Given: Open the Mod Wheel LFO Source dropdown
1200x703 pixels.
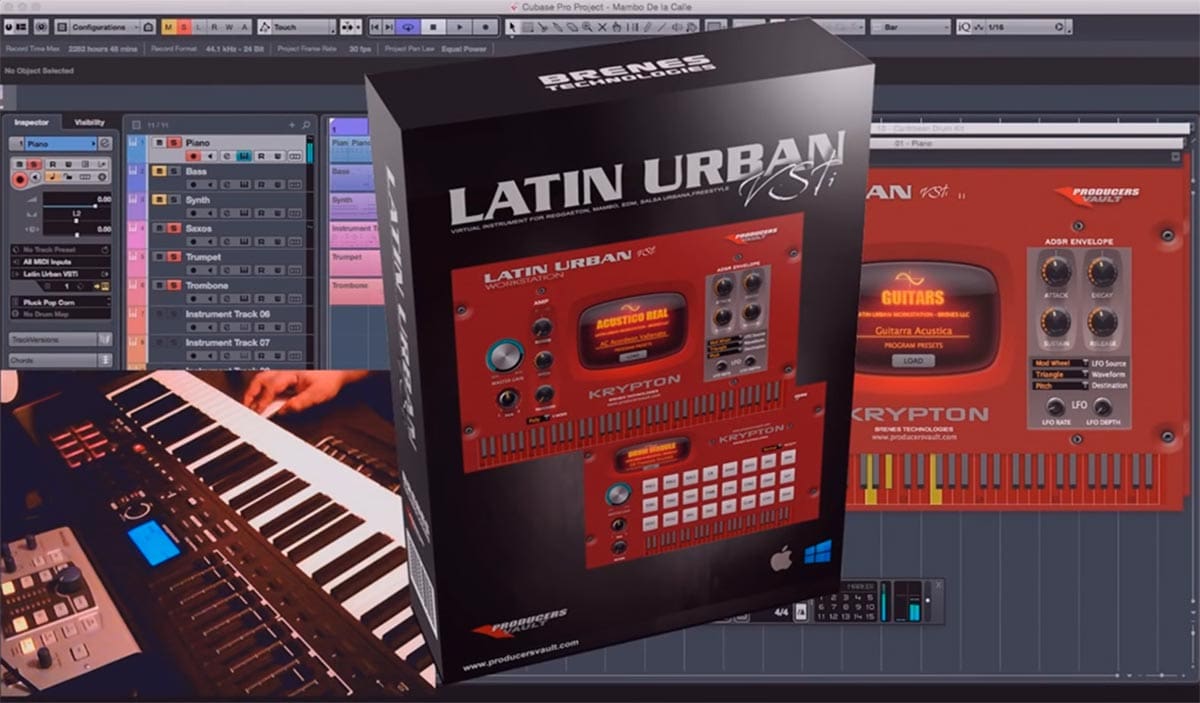Looking at the screenshot, I should (x=1060, y=363).
